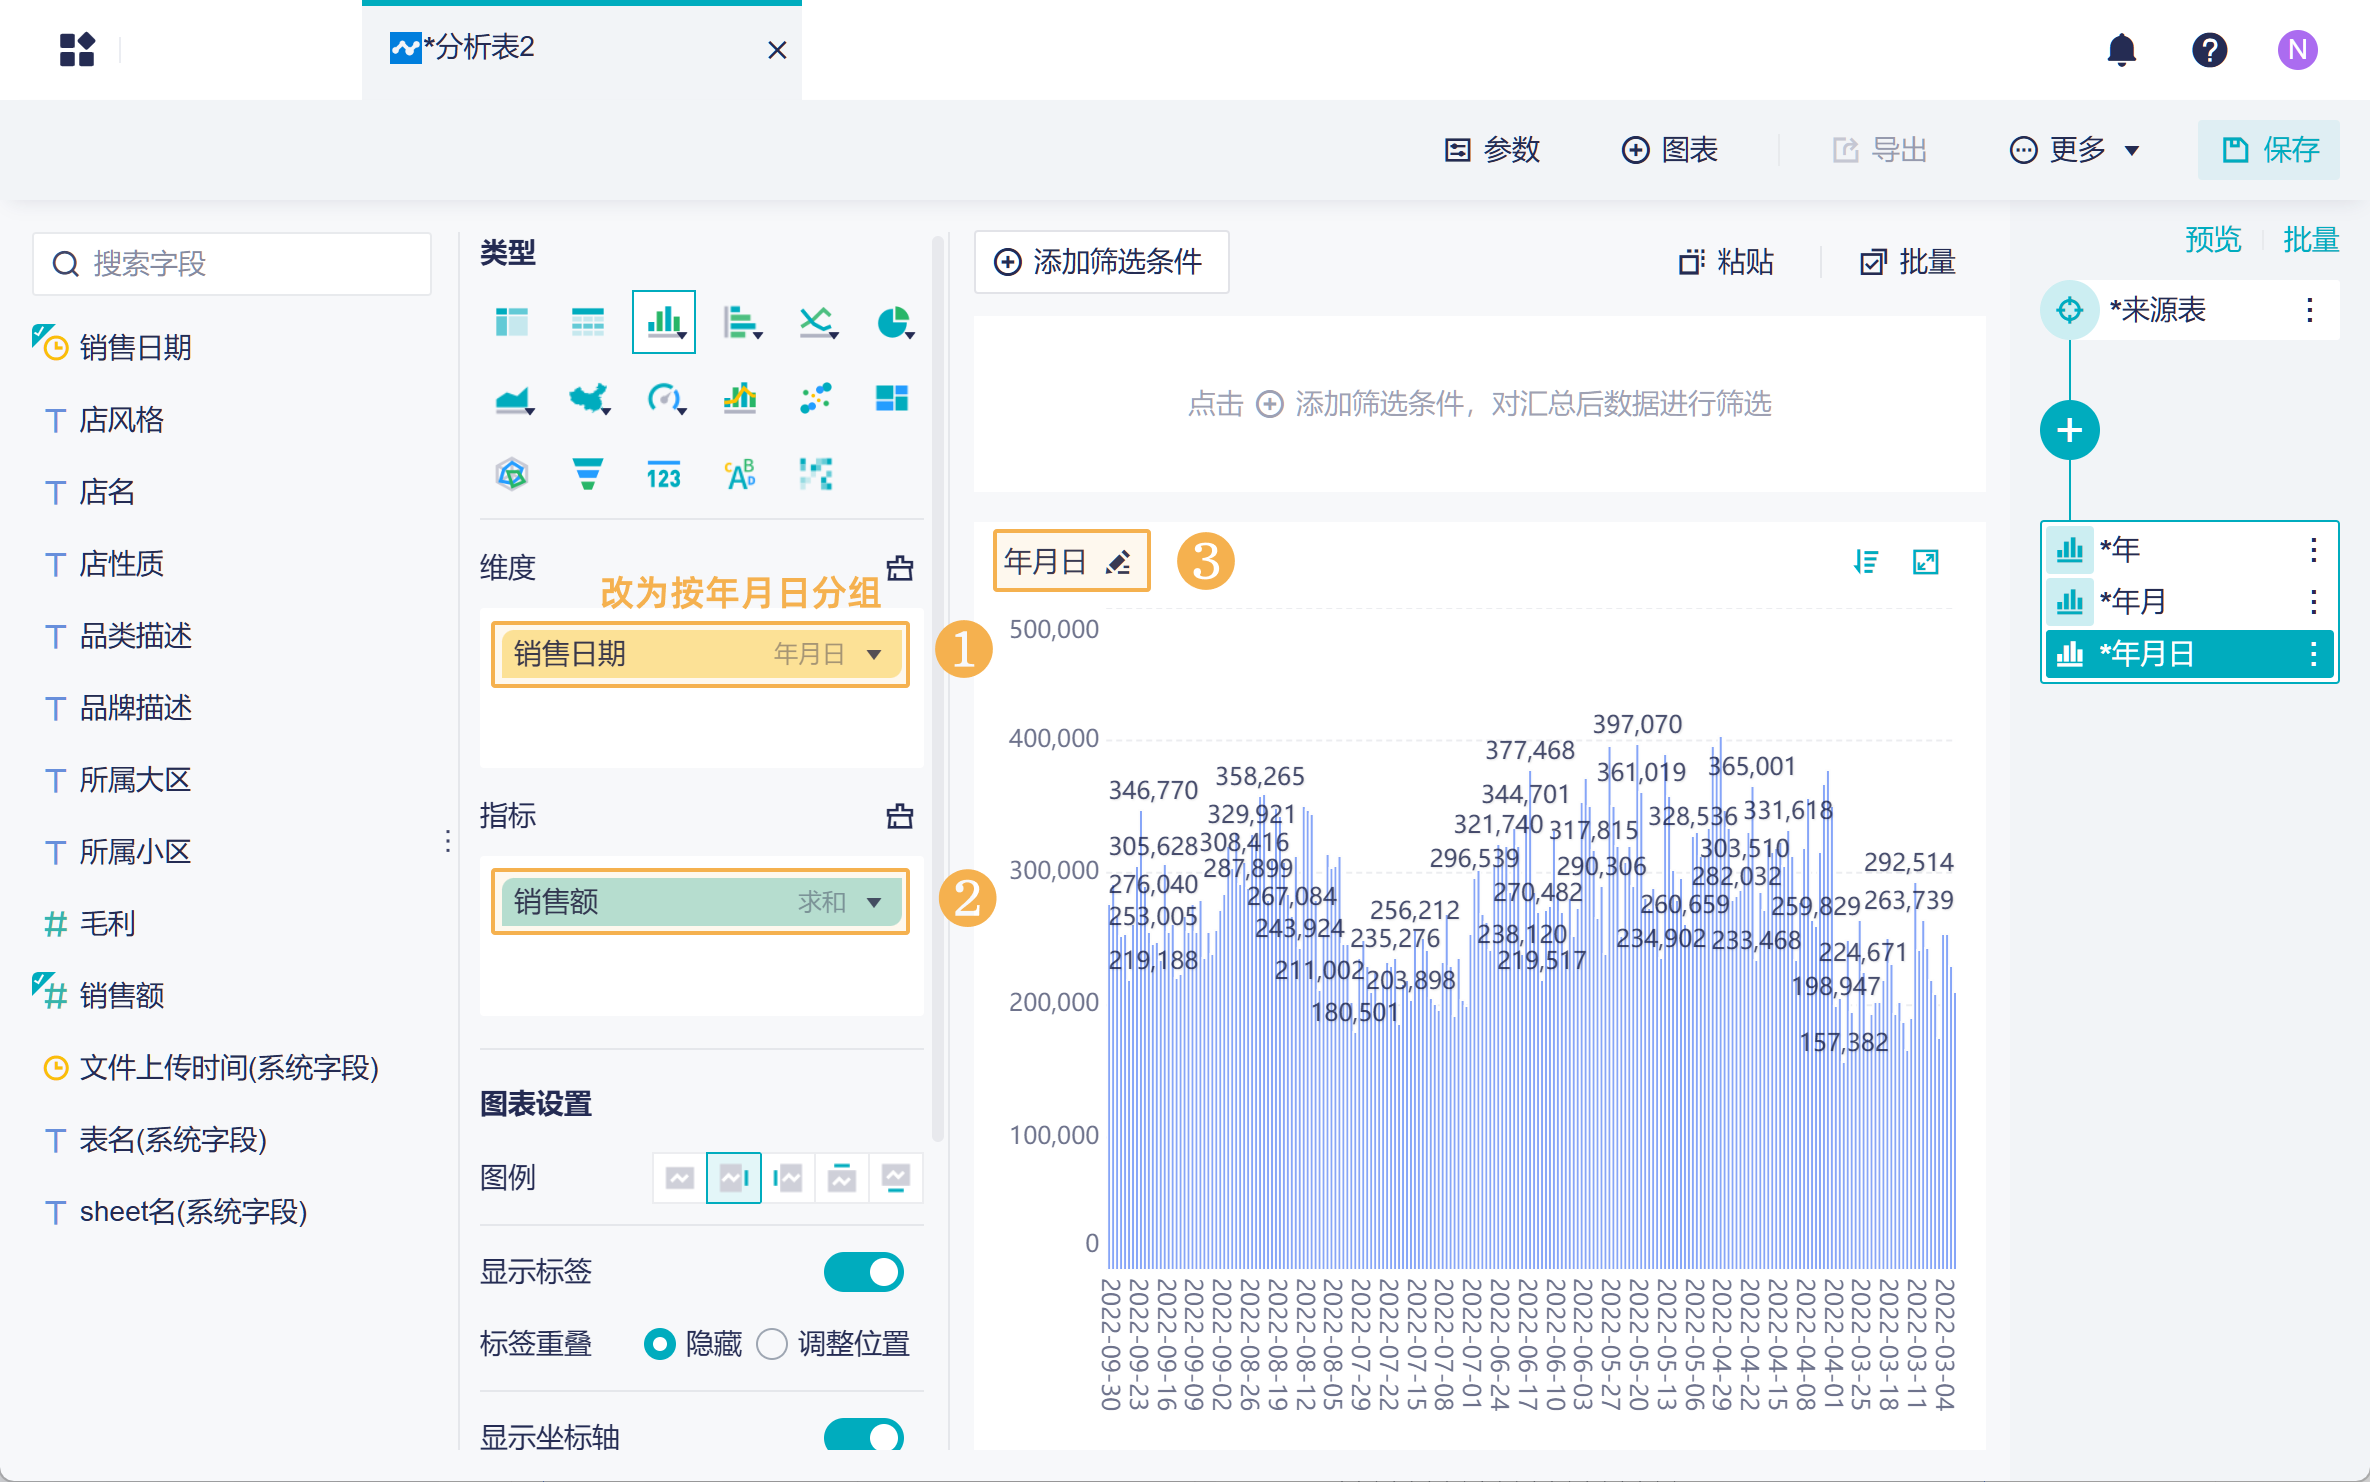Image resolution: width=2370 pixels, height=1482 pixels.
Task: Toggle the 显示标签 switch off
Action: 863,1272
